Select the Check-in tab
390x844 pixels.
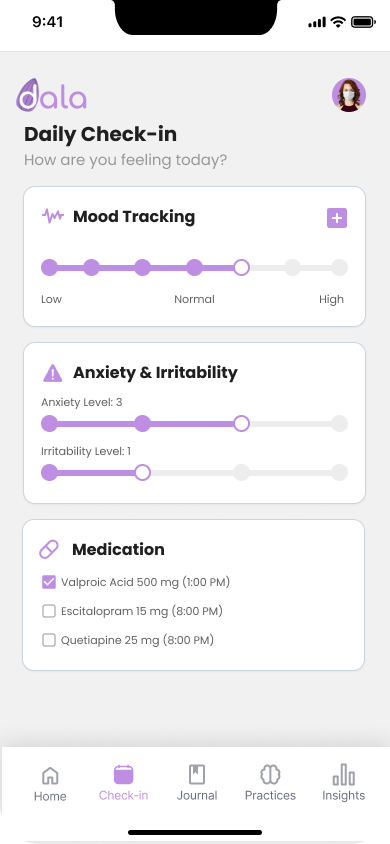click(x=123, y=783)
